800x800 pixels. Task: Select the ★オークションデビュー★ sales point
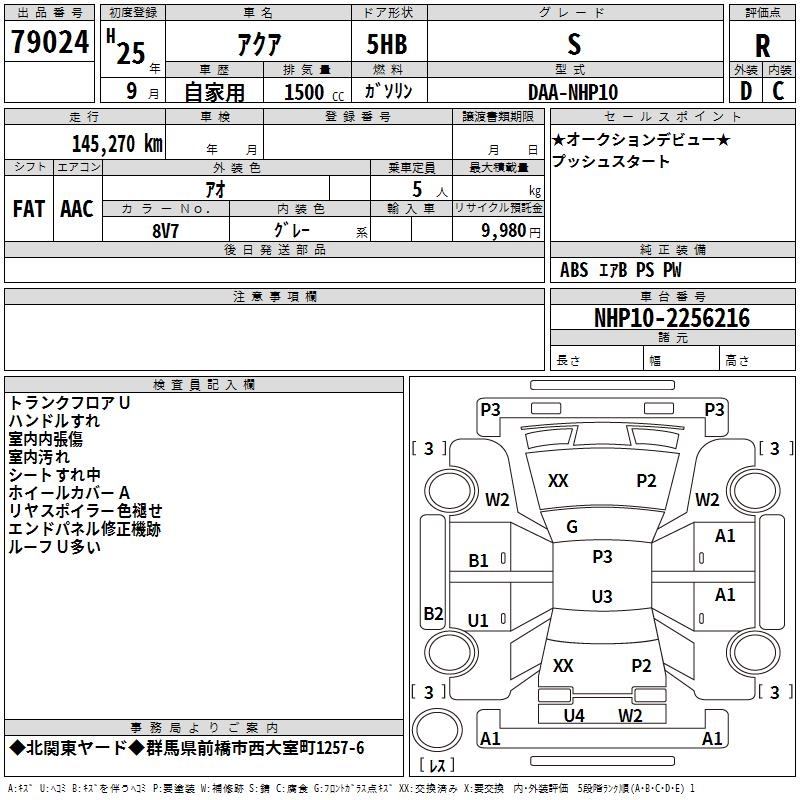(x=641, y=139)
